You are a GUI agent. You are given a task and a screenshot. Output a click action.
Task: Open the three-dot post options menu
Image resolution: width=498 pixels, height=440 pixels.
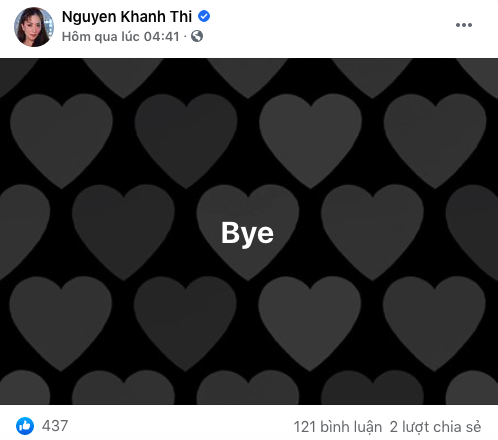[x=464, y=25]
